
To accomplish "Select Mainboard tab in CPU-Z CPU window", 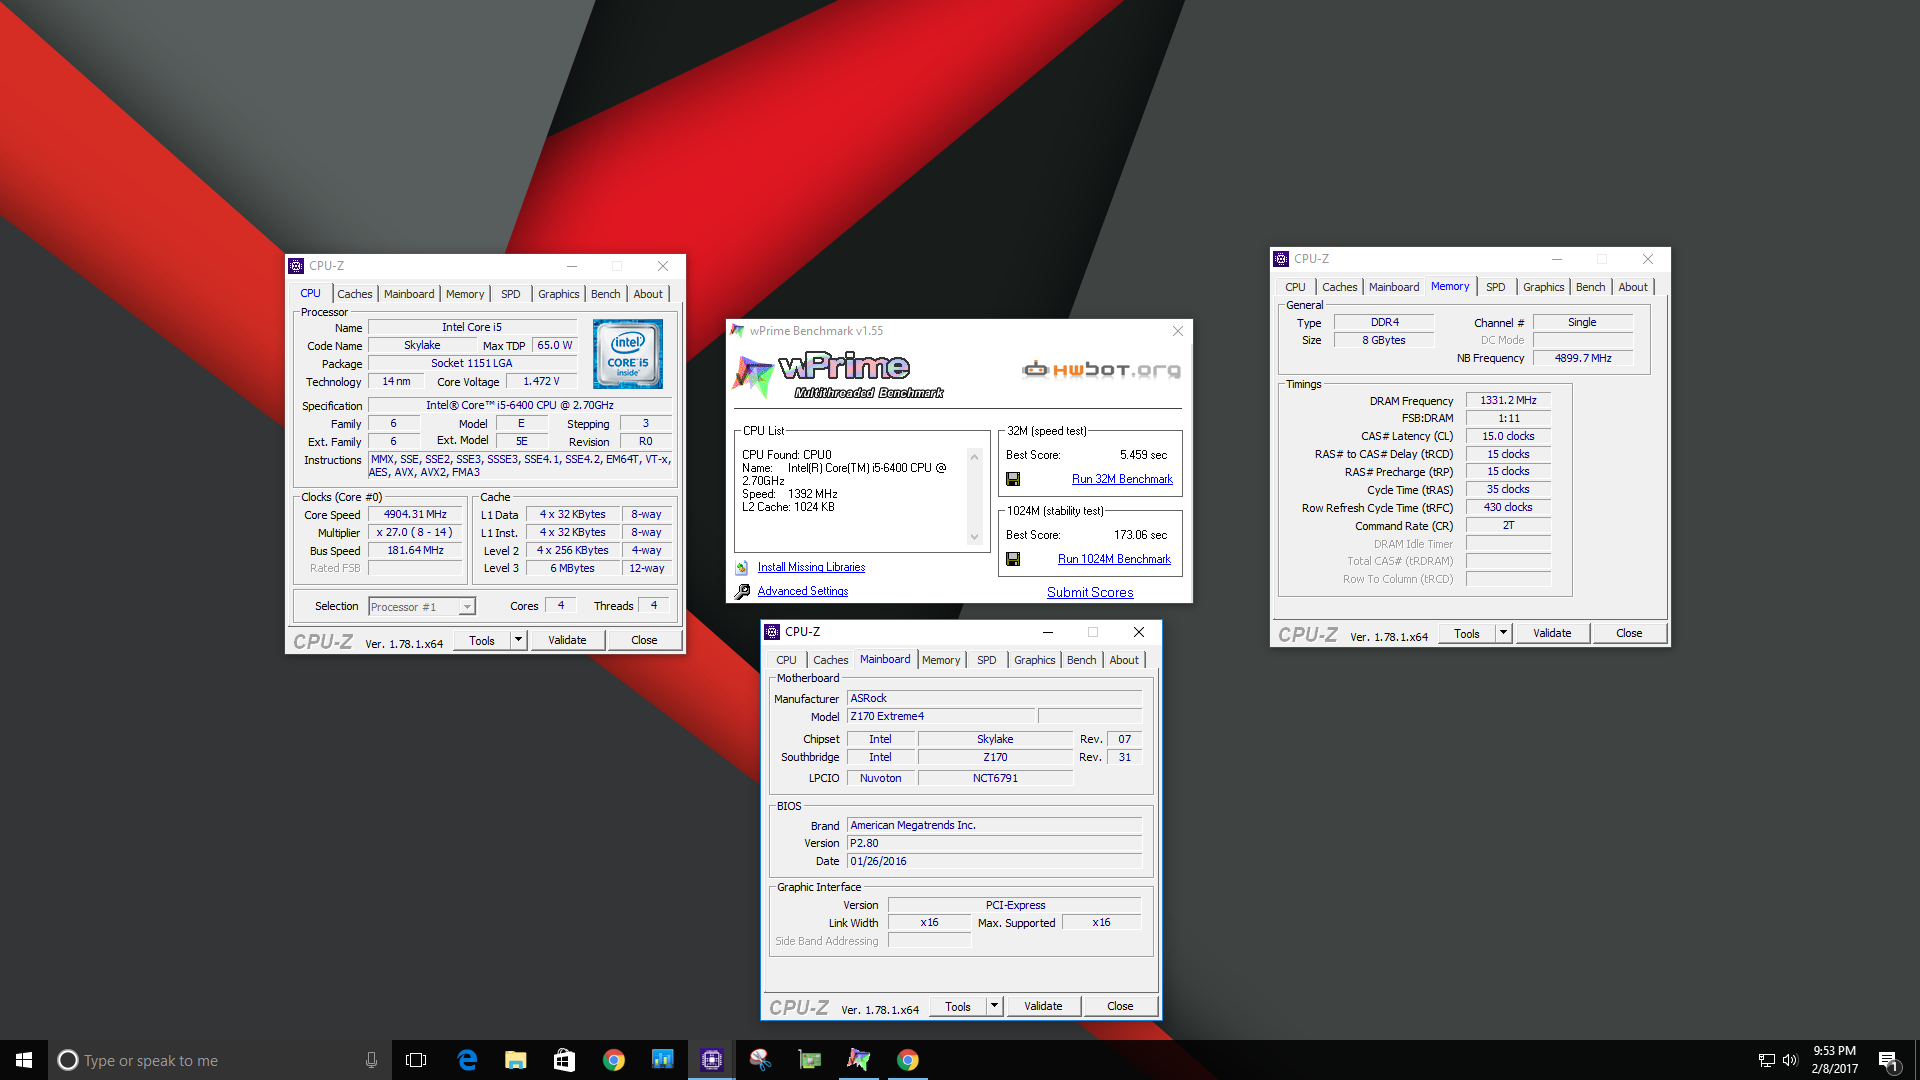I will click(x=409, y=294).
